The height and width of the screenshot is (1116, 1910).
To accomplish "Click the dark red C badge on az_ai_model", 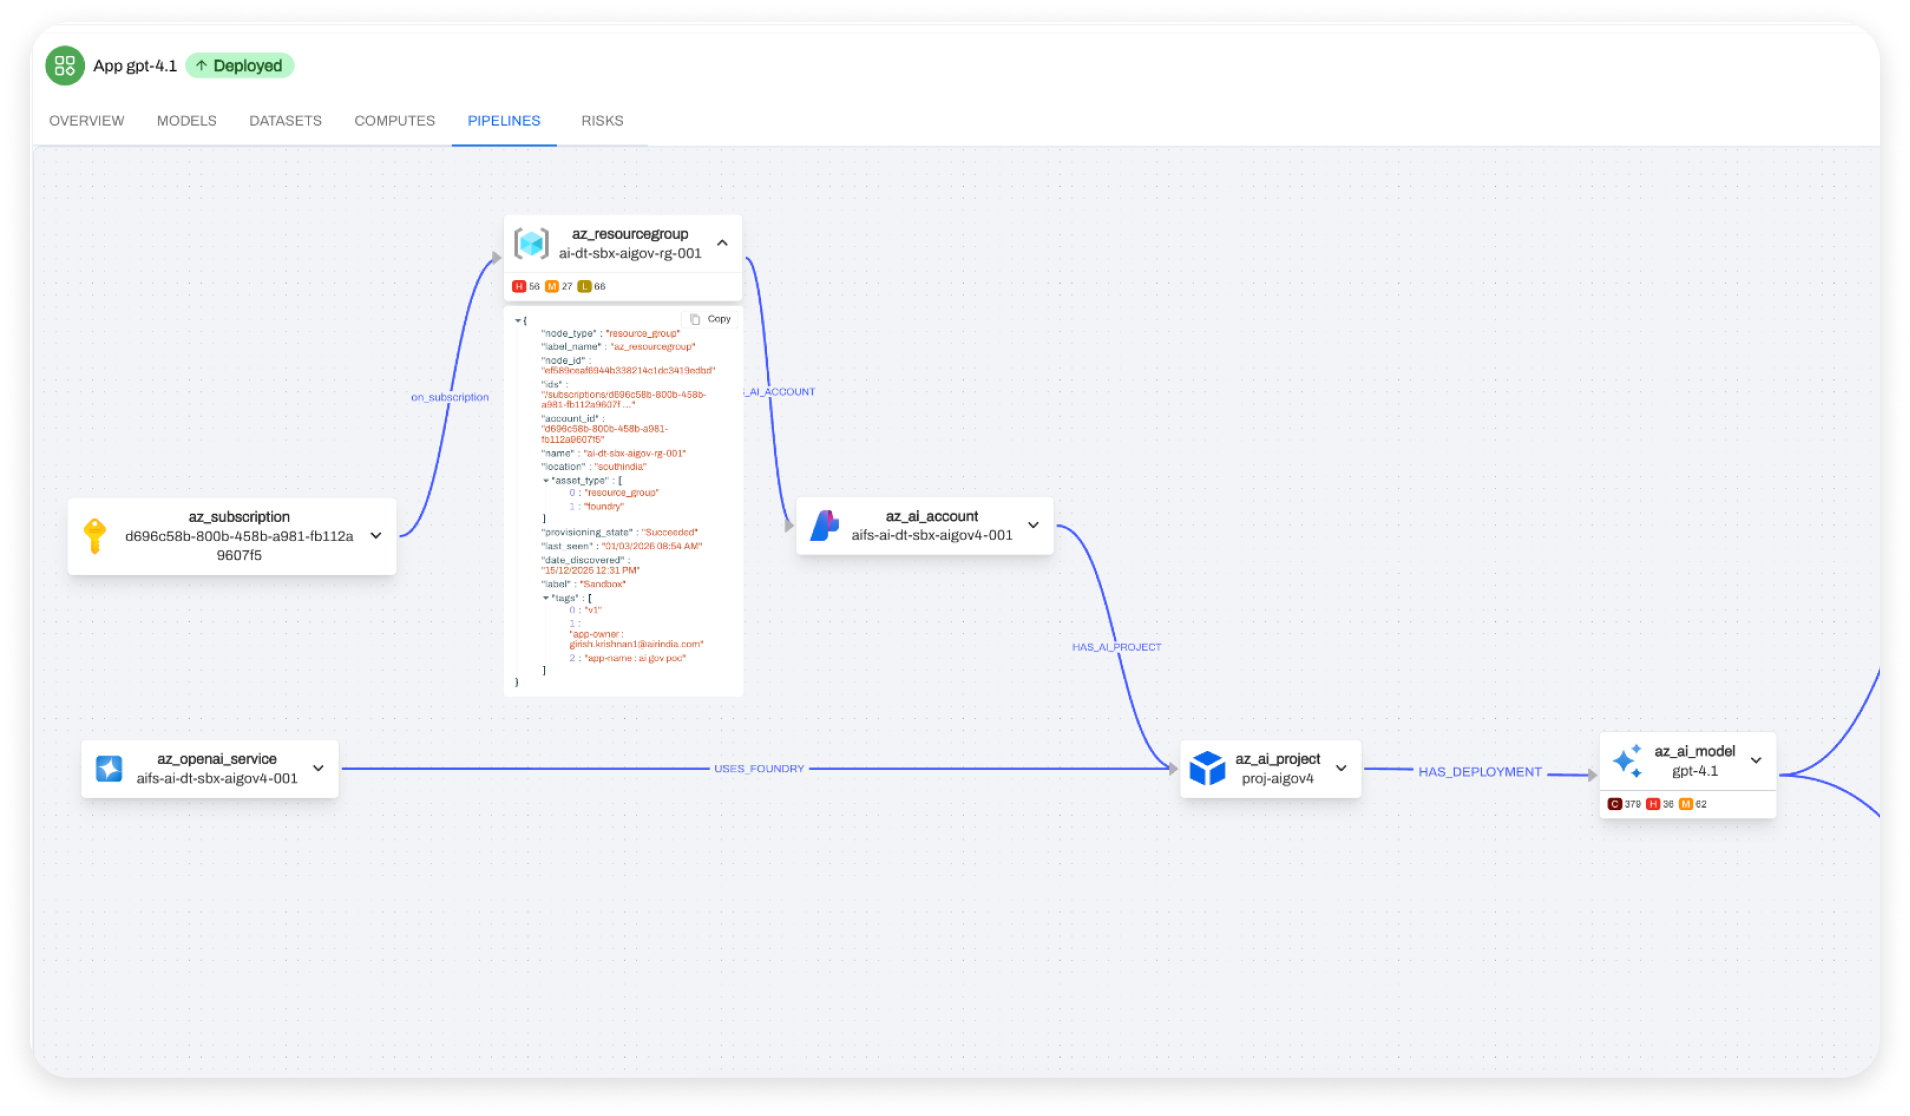I will 1614,804.
